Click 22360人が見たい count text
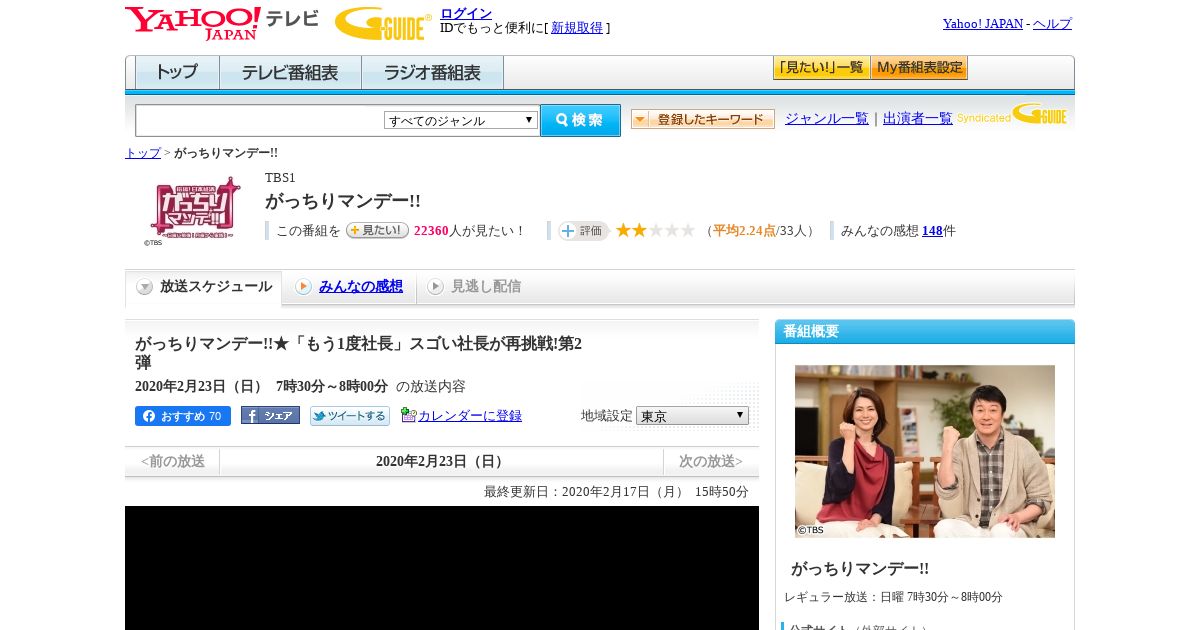Screen dimensions: 1200x630 (x=470, y=231)
